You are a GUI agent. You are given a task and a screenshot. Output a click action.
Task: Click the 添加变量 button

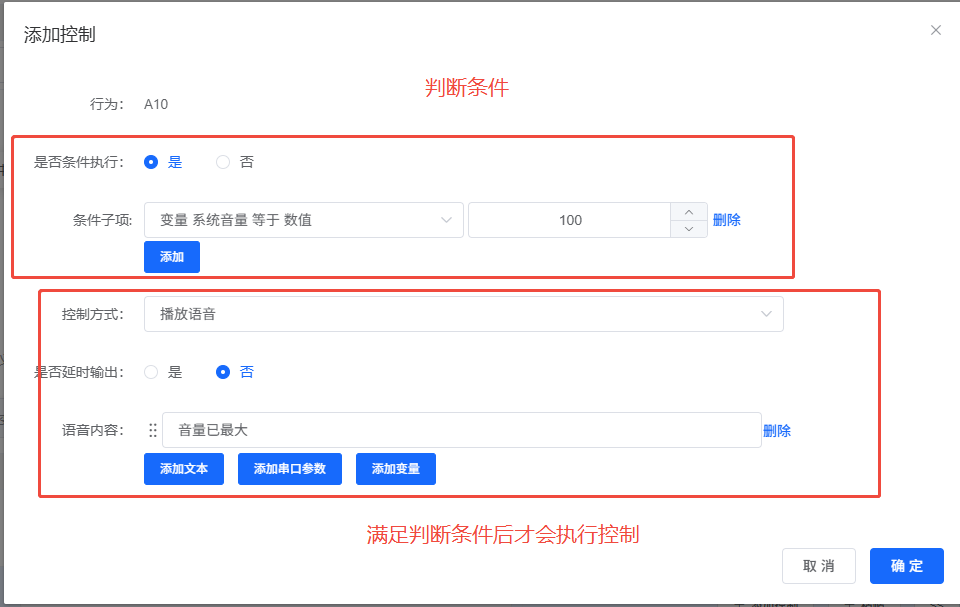point(395,468)
